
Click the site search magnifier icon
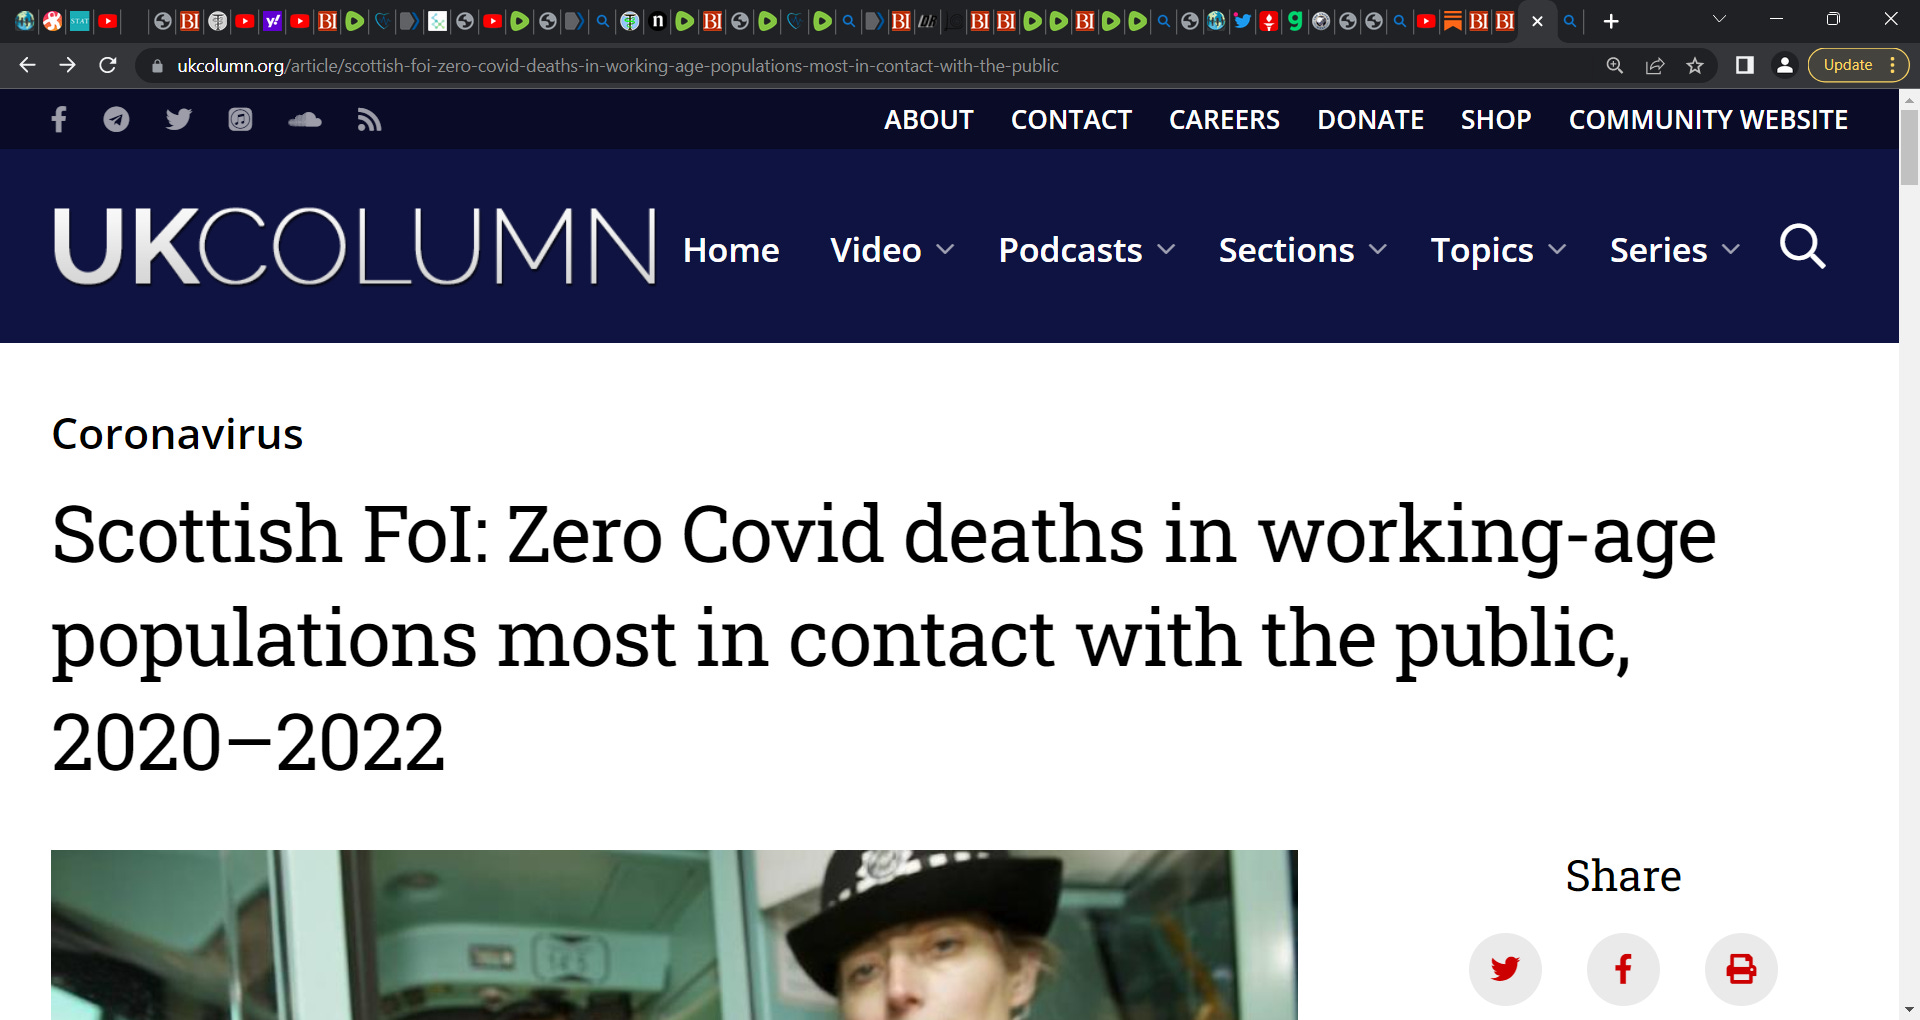[1802, 247]
